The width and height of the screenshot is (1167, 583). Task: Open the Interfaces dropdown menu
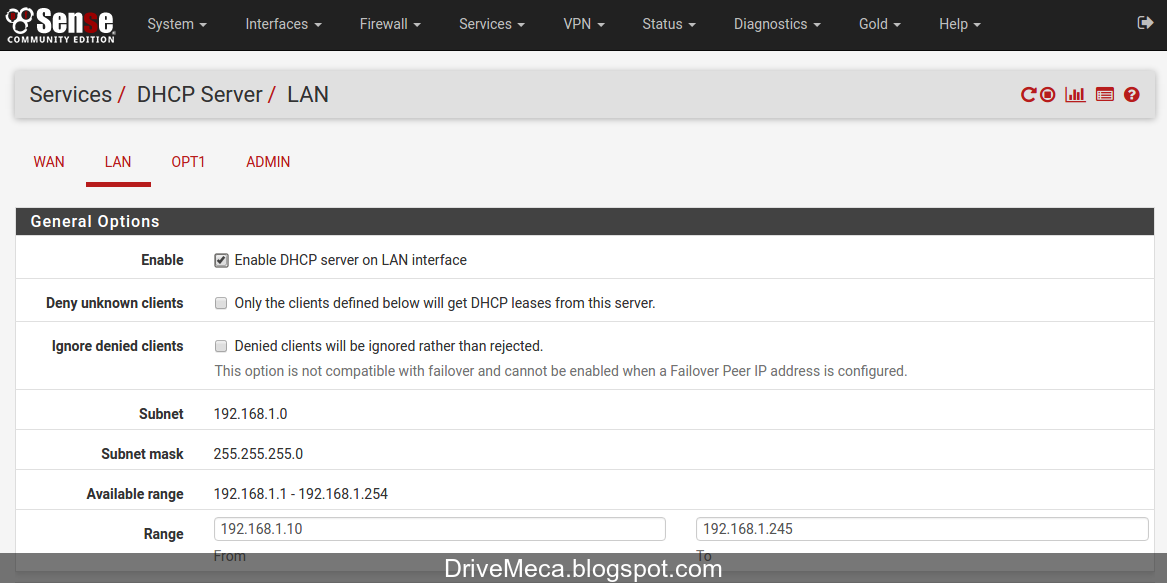283,24
